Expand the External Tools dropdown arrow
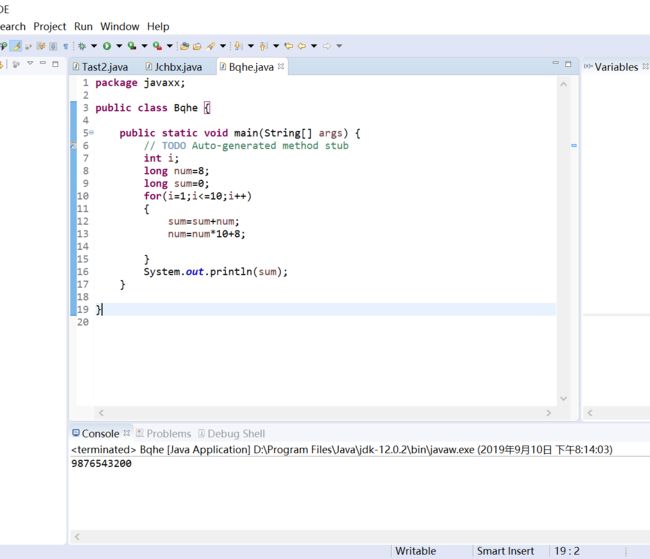This screenshot has height=559, width=650. (170, 46)
